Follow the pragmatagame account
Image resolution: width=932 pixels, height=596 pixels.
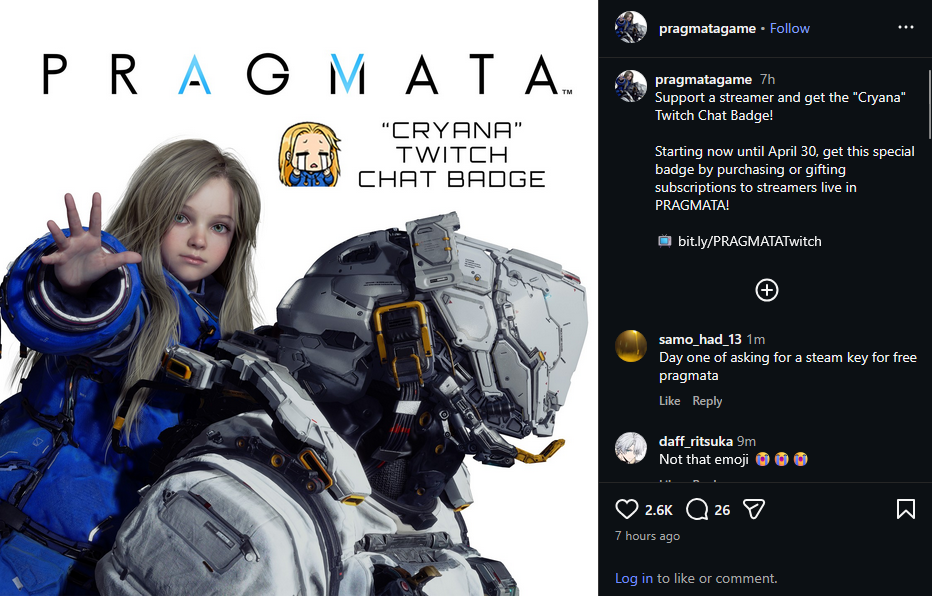[x=789, y=28]
